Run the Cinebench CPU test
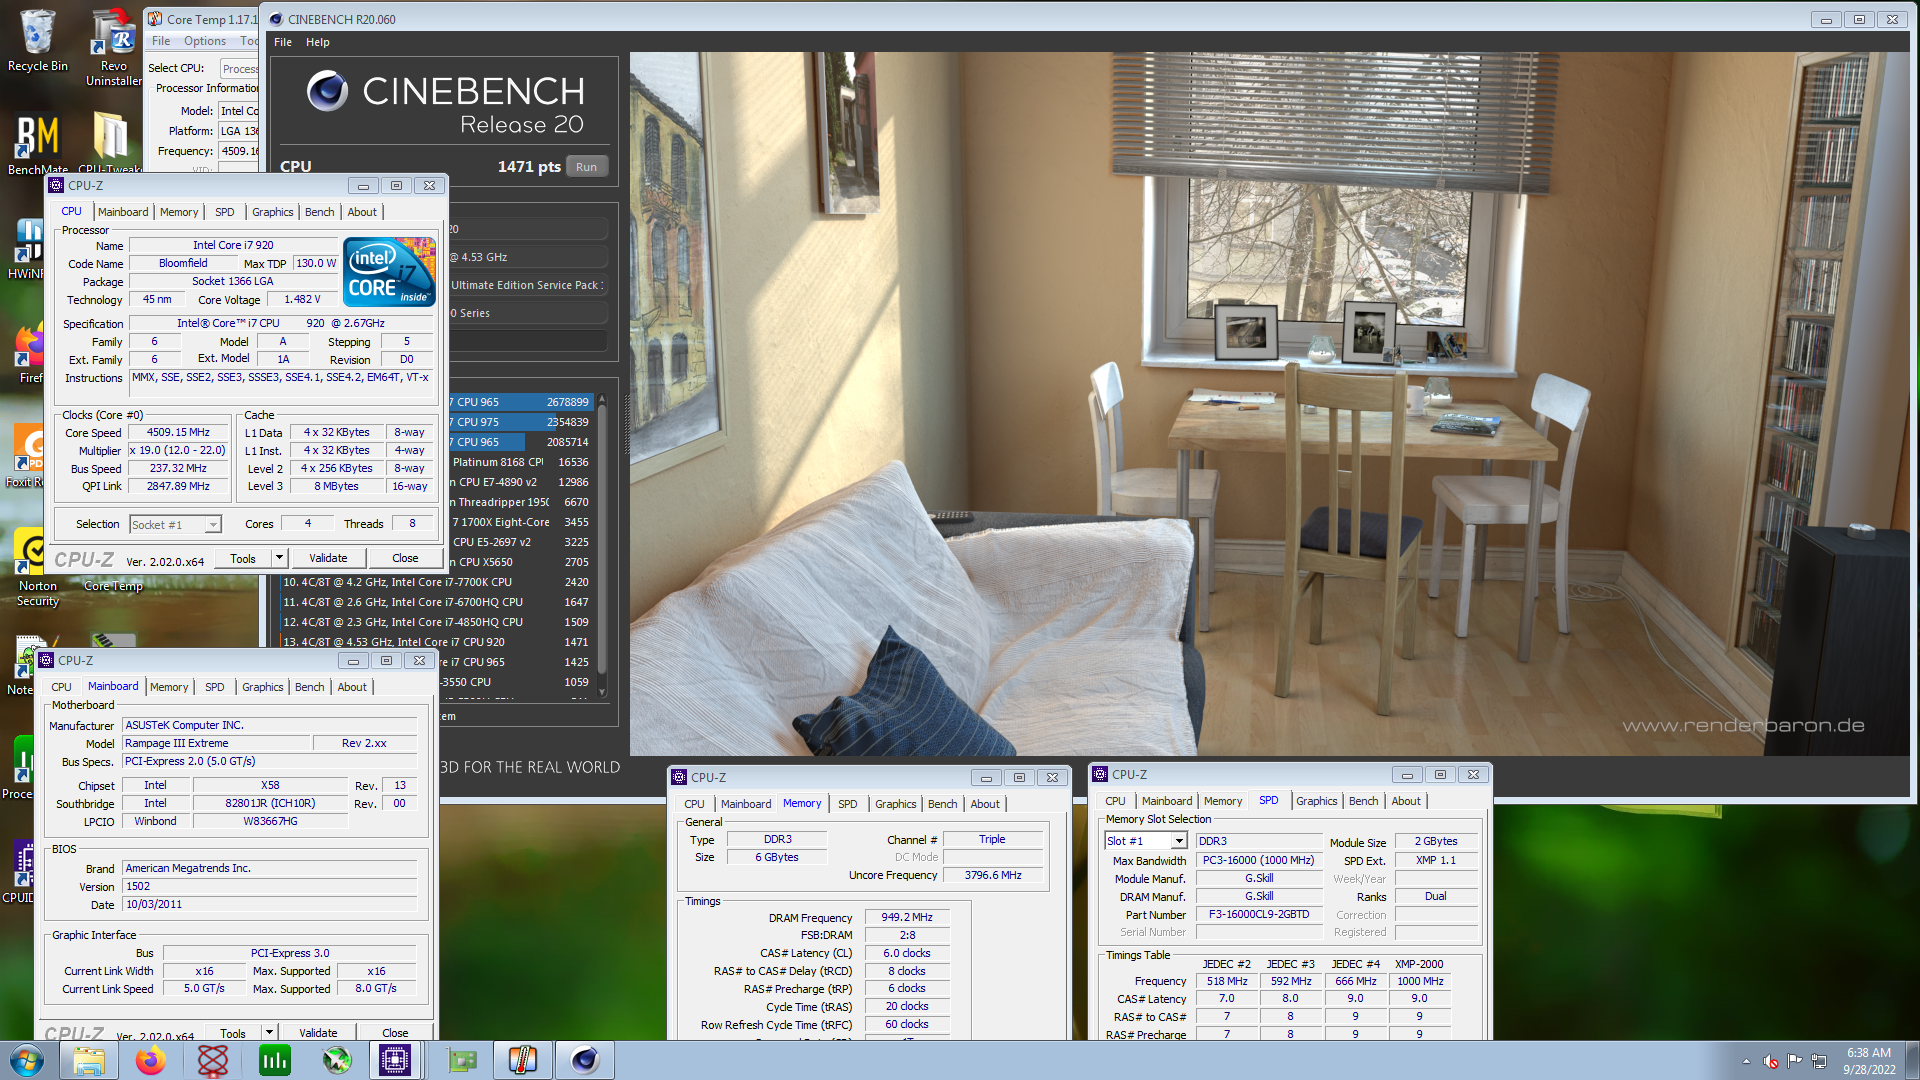The image size is (1920, 1080). pyautogui.click(x=587, y=167)
